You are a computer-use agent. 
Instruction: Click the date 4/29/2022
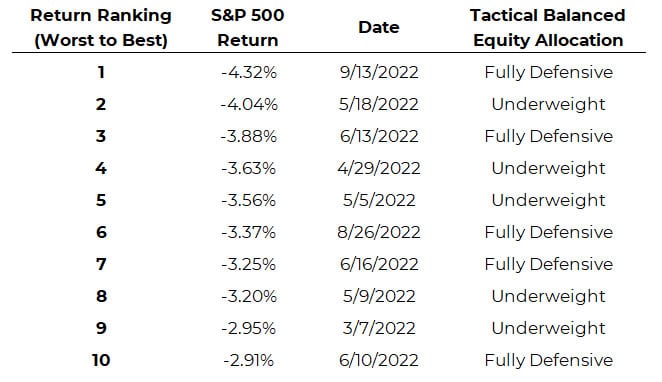tap(379, 168)
